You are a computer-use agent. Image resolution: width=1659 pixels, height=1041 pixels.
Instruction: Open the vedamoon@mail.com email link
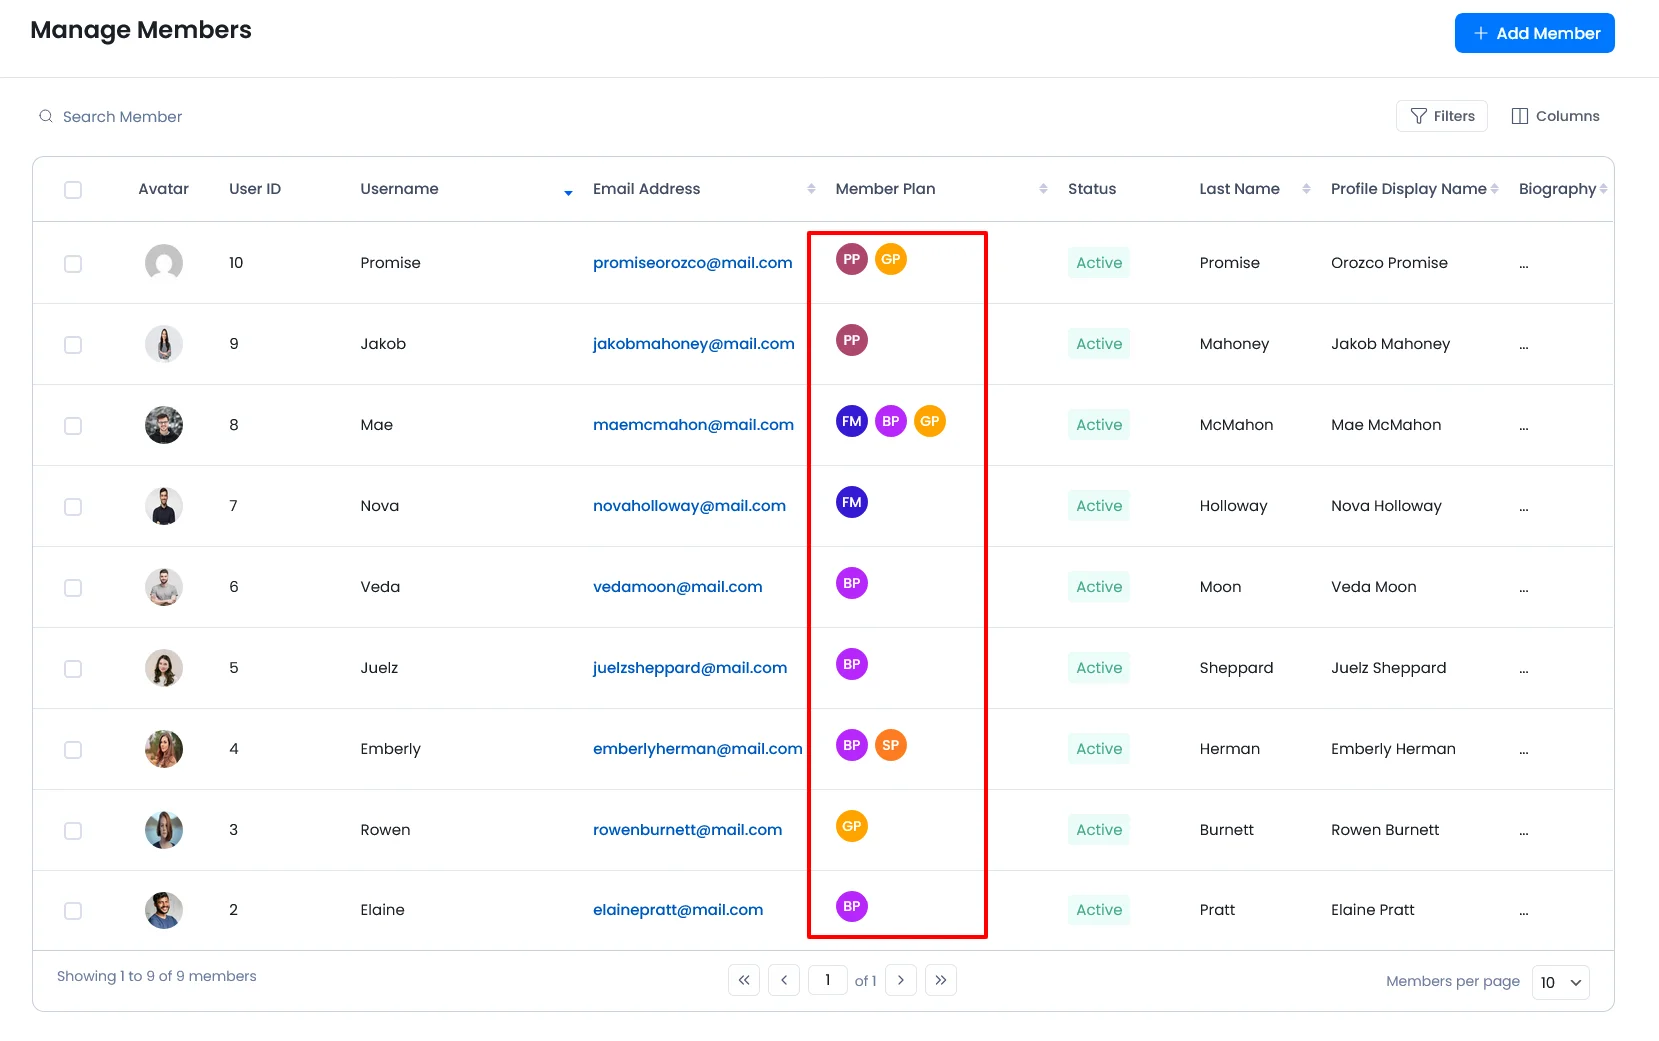point(677,587)
